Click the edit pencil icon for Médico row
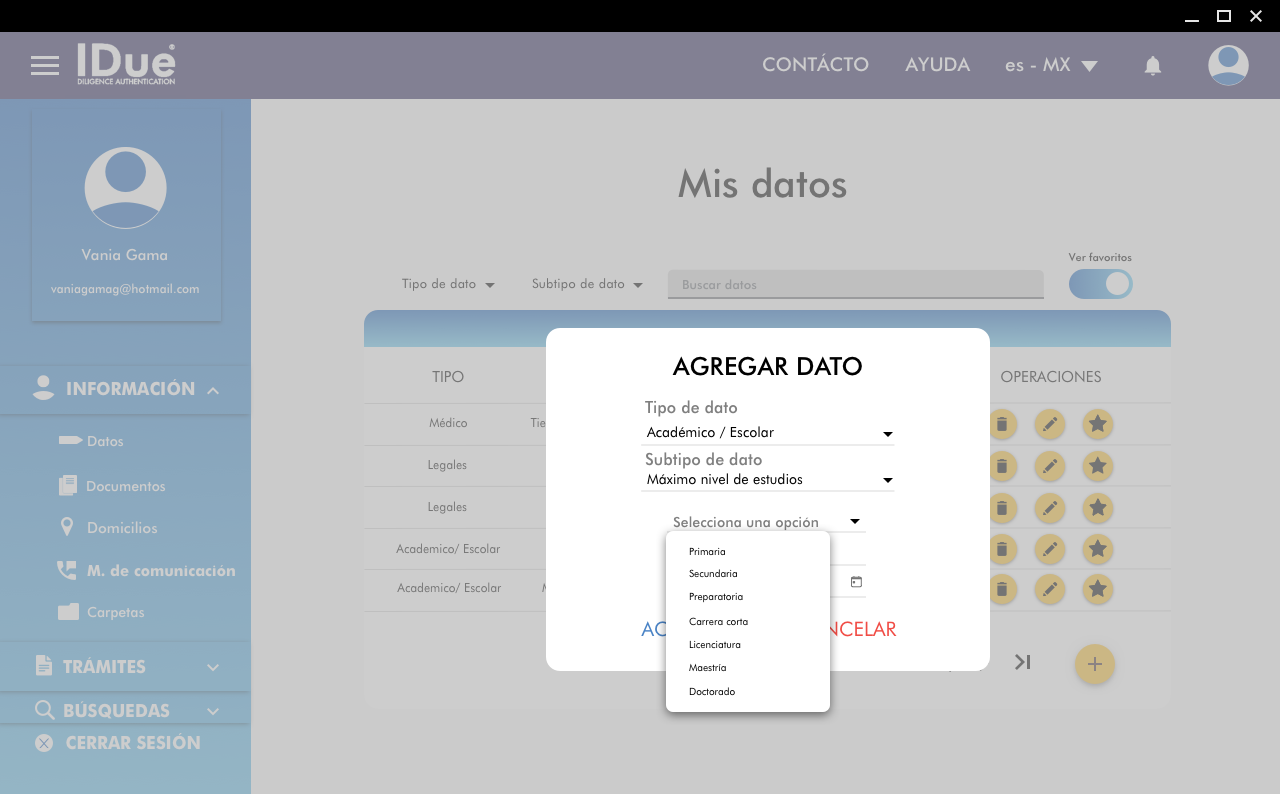This screenshot has width=1280, height=794. (x=1049, y=424)
